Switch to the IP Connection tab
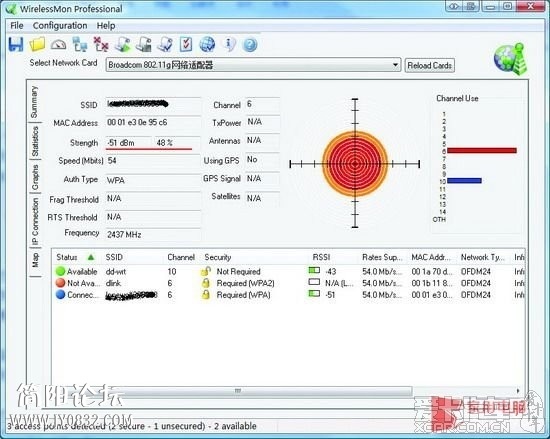Image resolution: width=550 pixels, height=439 pixels. pyautogui.click(x=35, y=221)
